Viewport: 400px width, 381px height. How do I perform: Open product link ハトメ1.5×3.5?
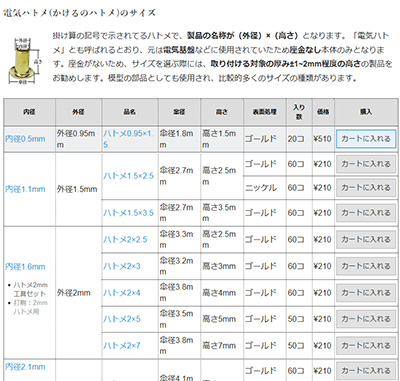(128, 213)
